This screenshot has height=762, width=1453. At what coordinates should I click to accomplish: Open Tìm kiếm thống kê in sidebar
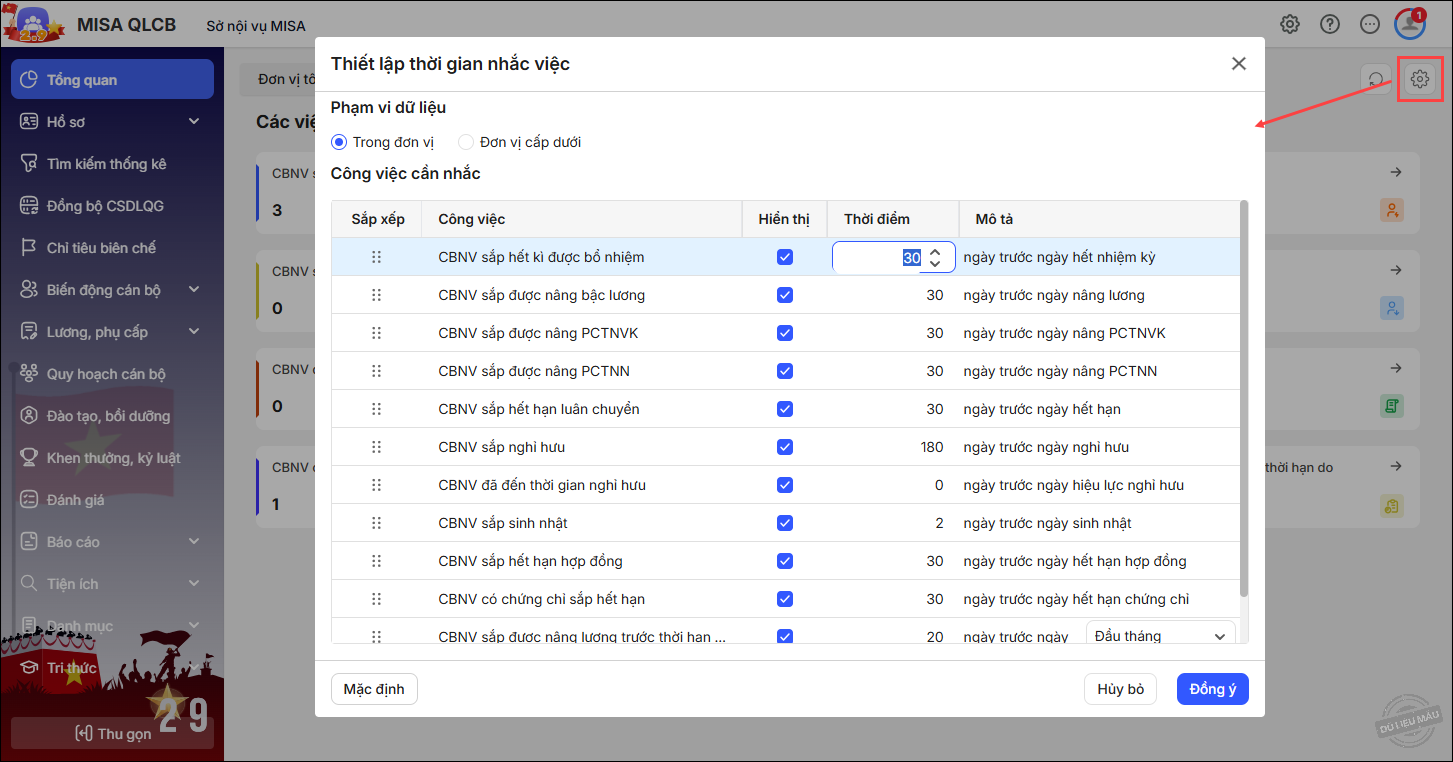(106, 164)
